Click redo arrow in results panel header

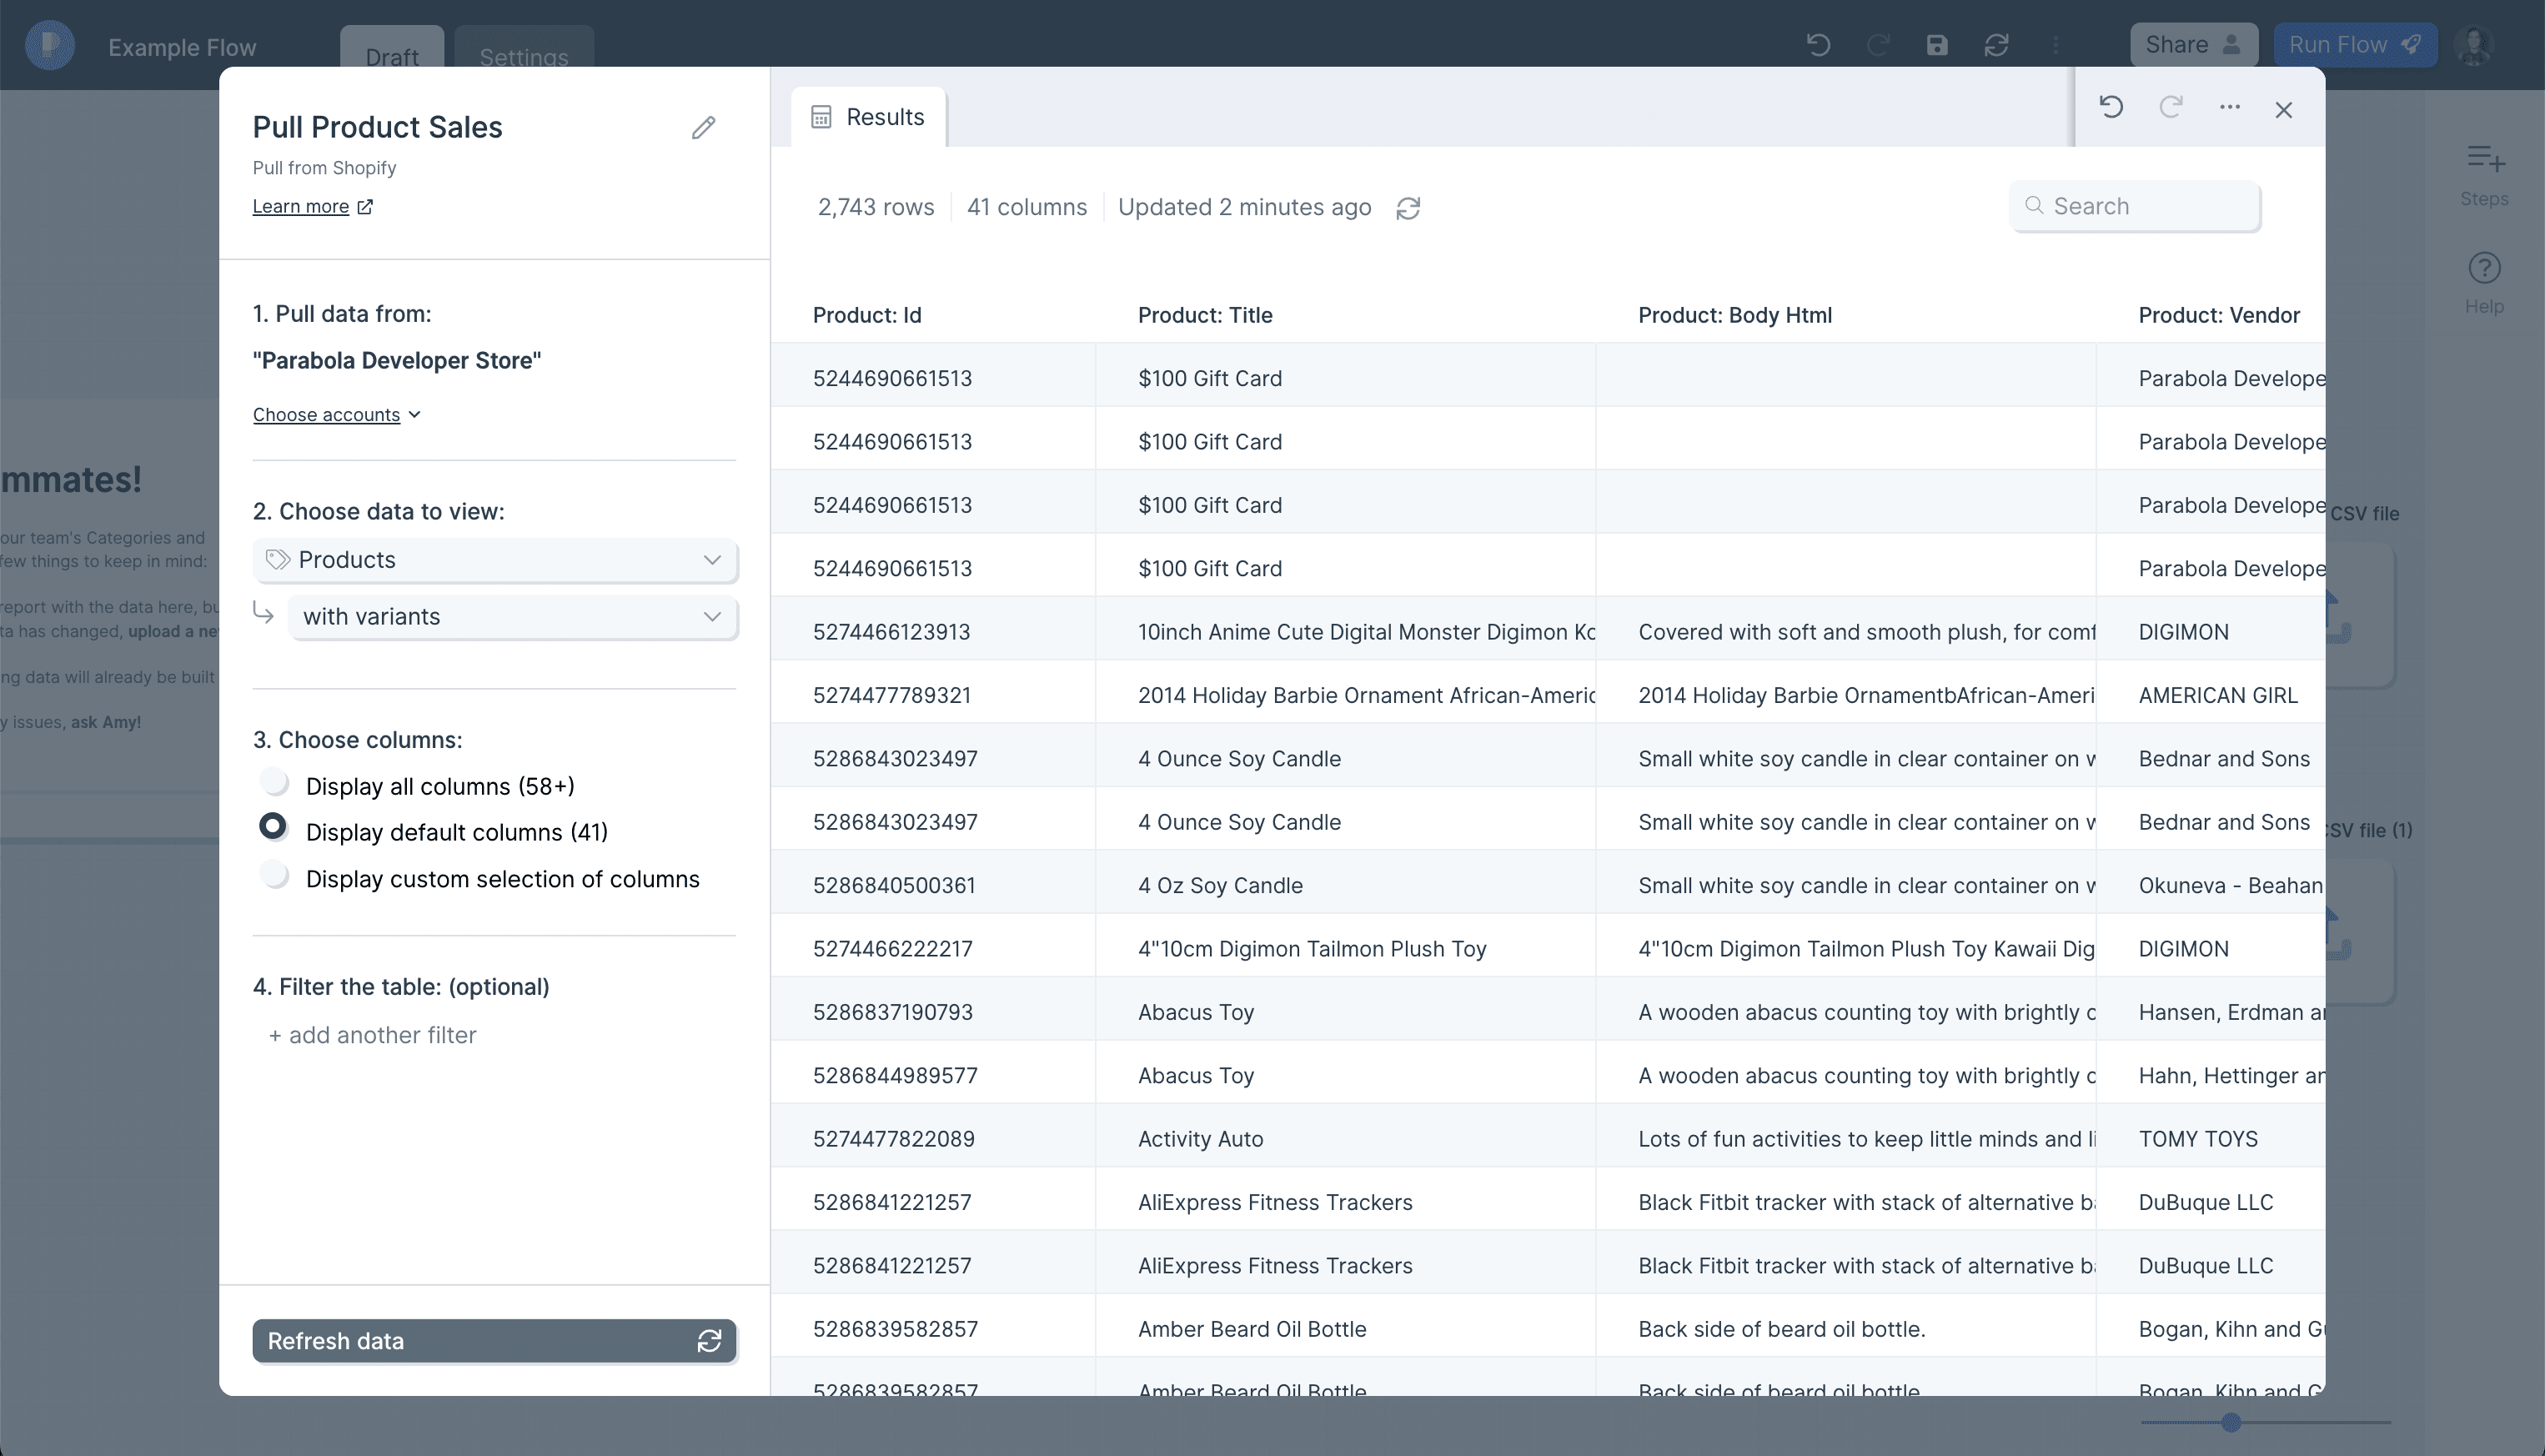click(x=2170, y=108)
